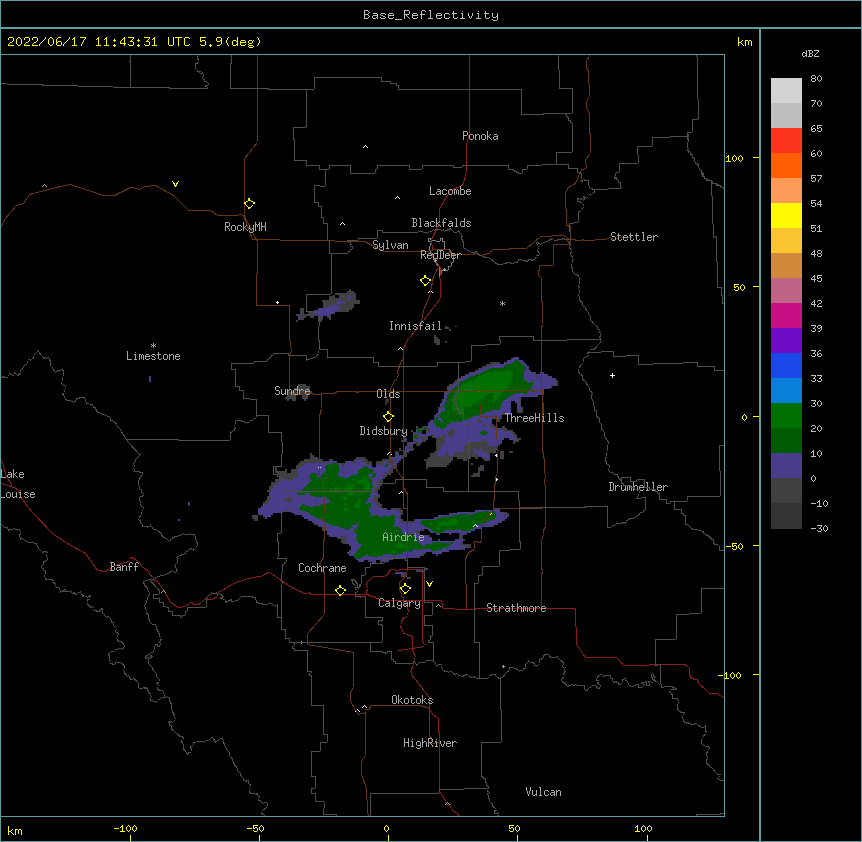Click the yellow diamond marker below Cochrane
Viewport: 862px width, 842px height.
[340, 590]
